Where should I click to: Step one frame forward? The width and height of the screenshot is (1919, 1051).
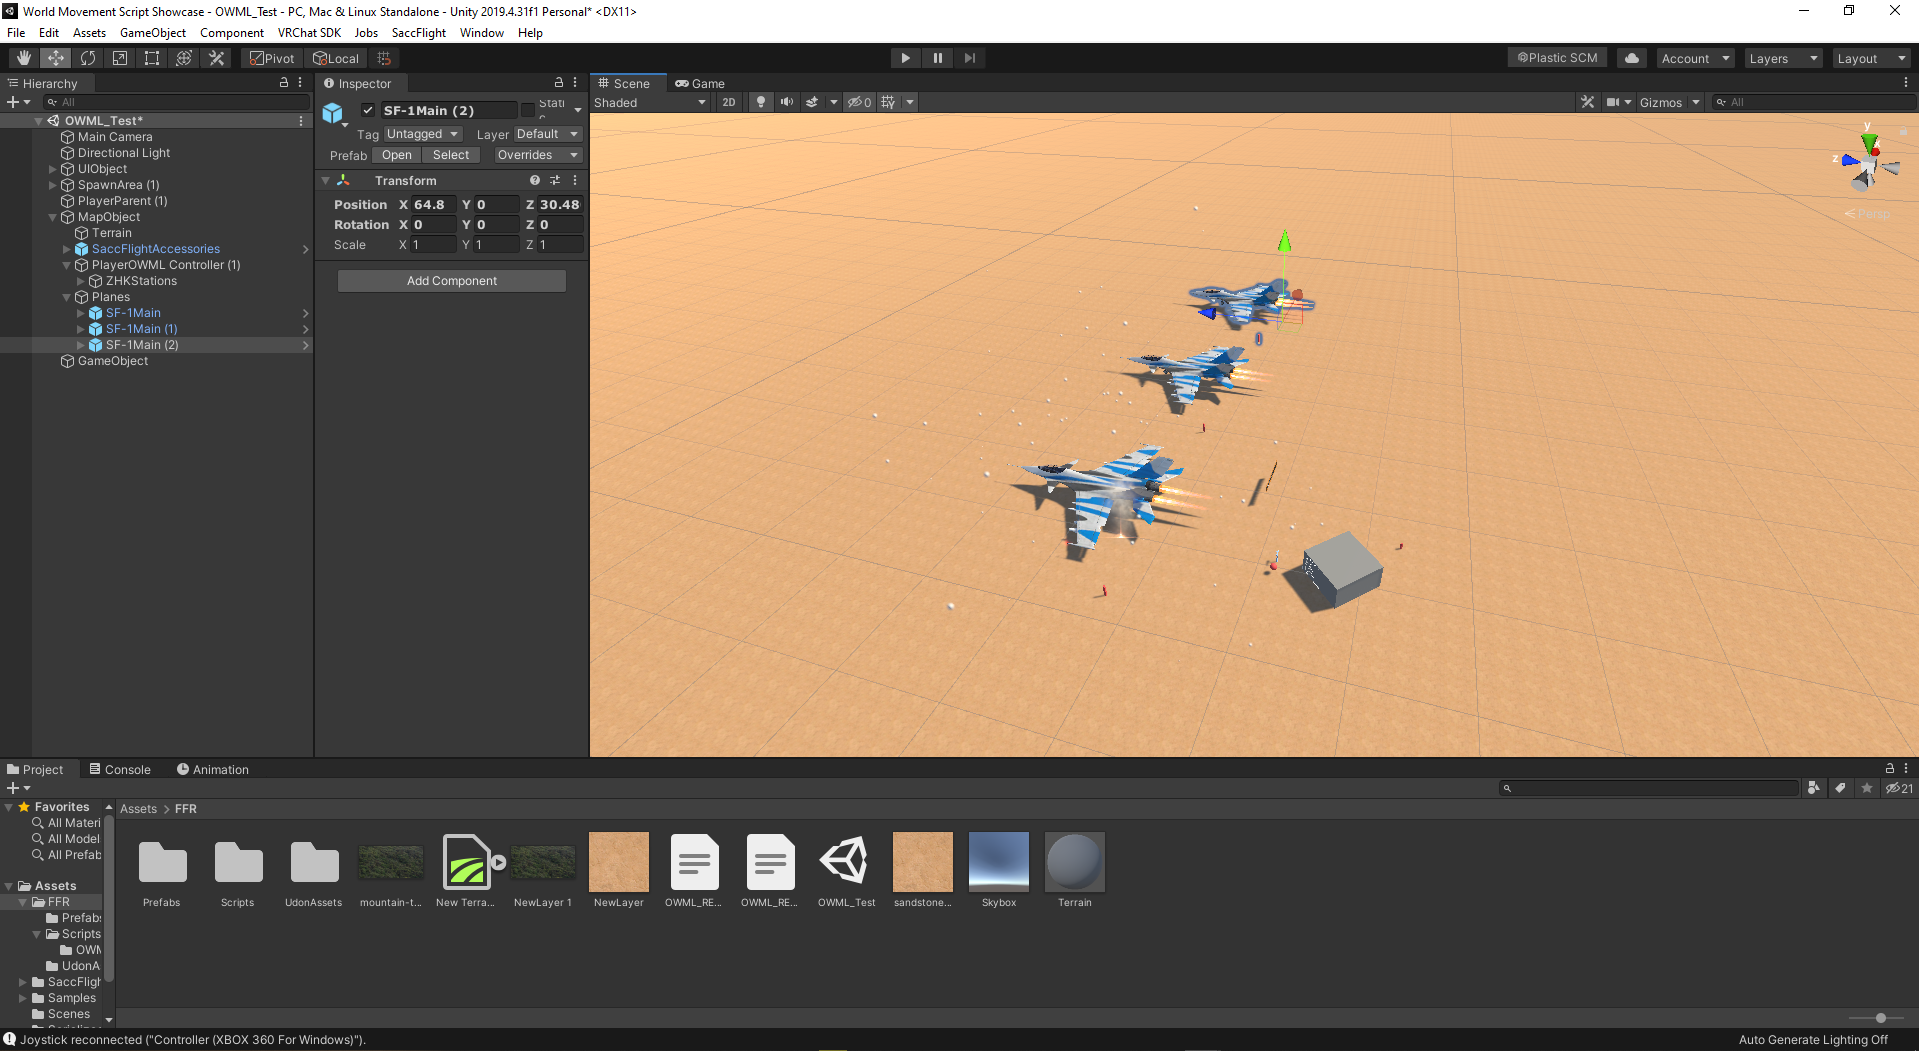pos(969,58)
